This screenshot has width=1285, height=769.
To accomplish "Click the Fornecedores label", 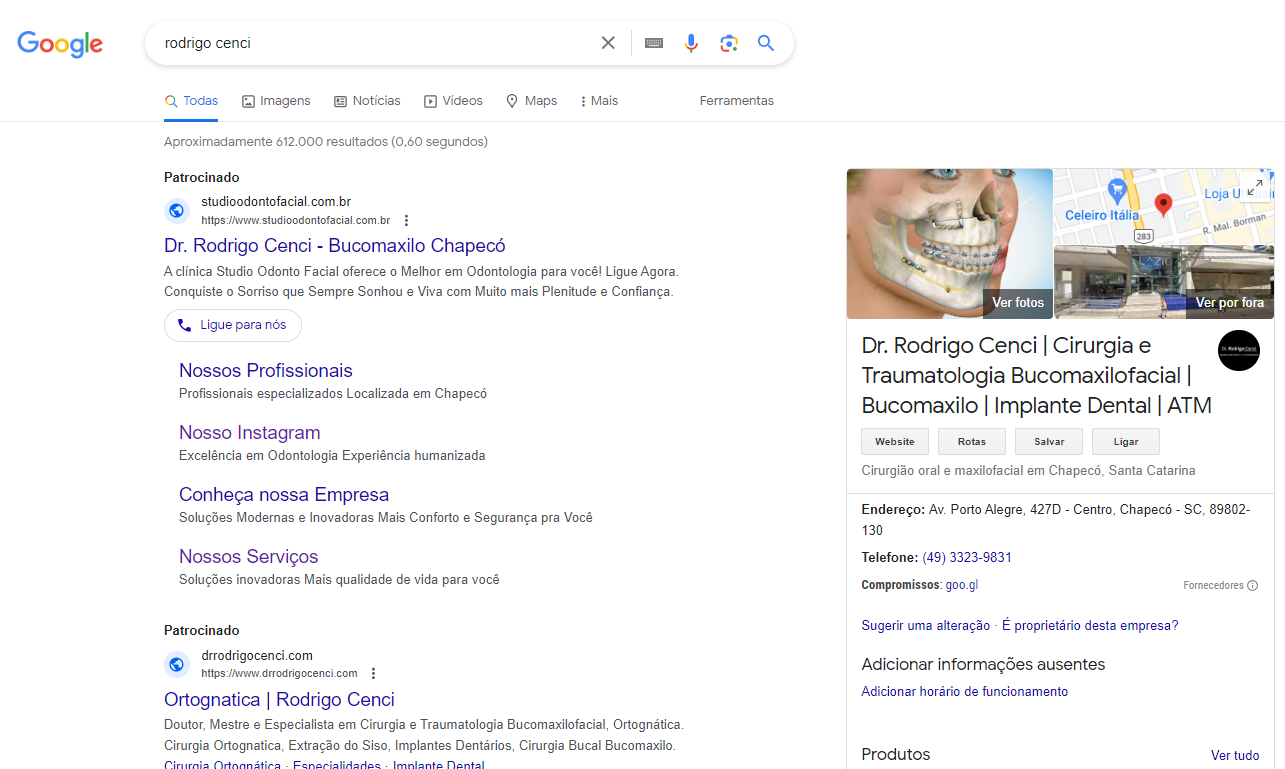I will (1213, 586).
